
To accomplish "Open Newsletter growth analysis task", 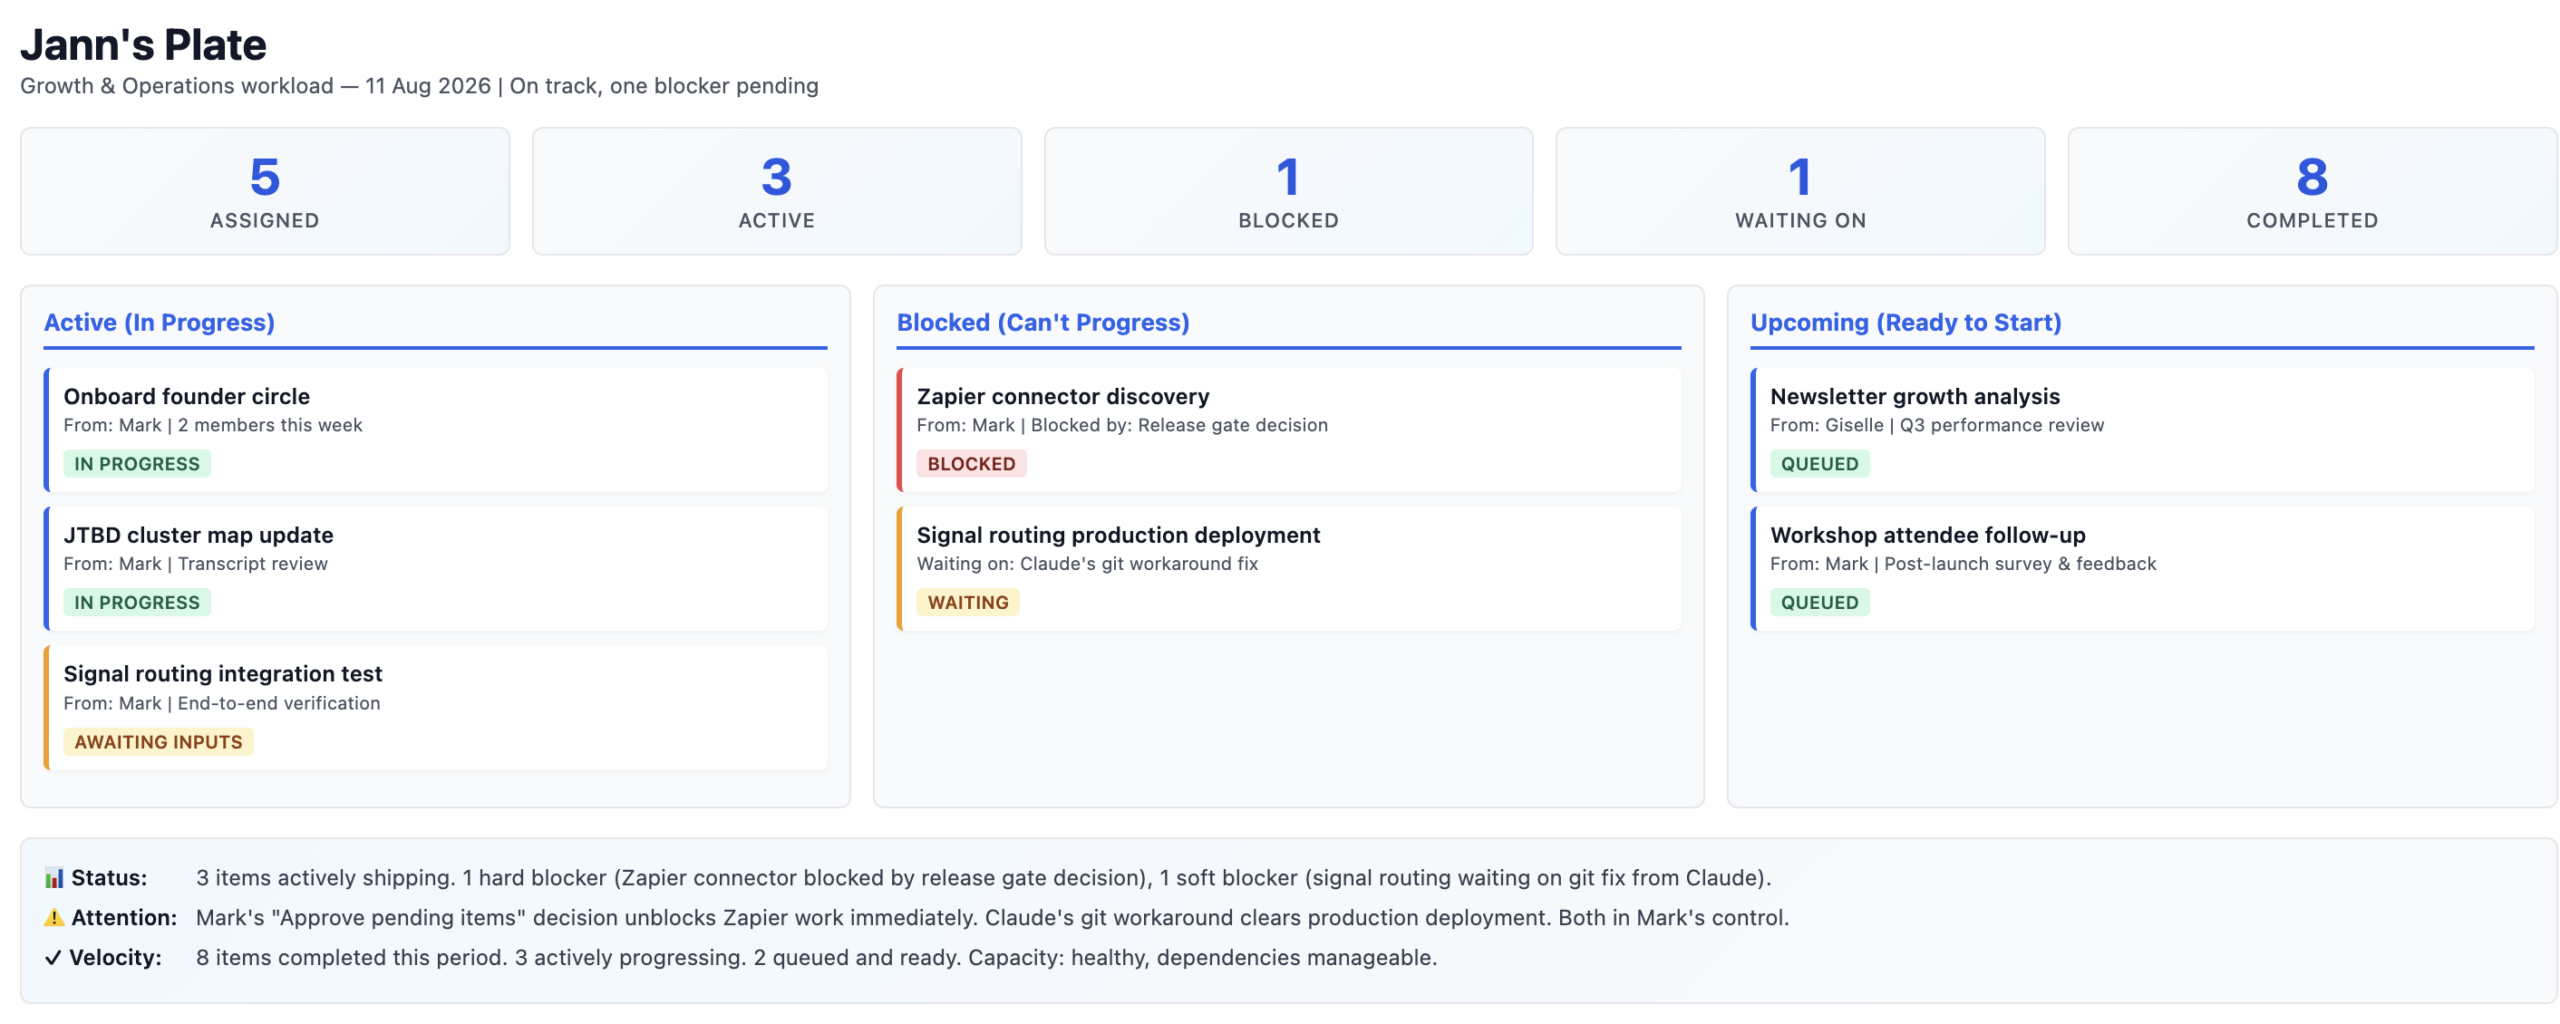I will (2142, 430).
